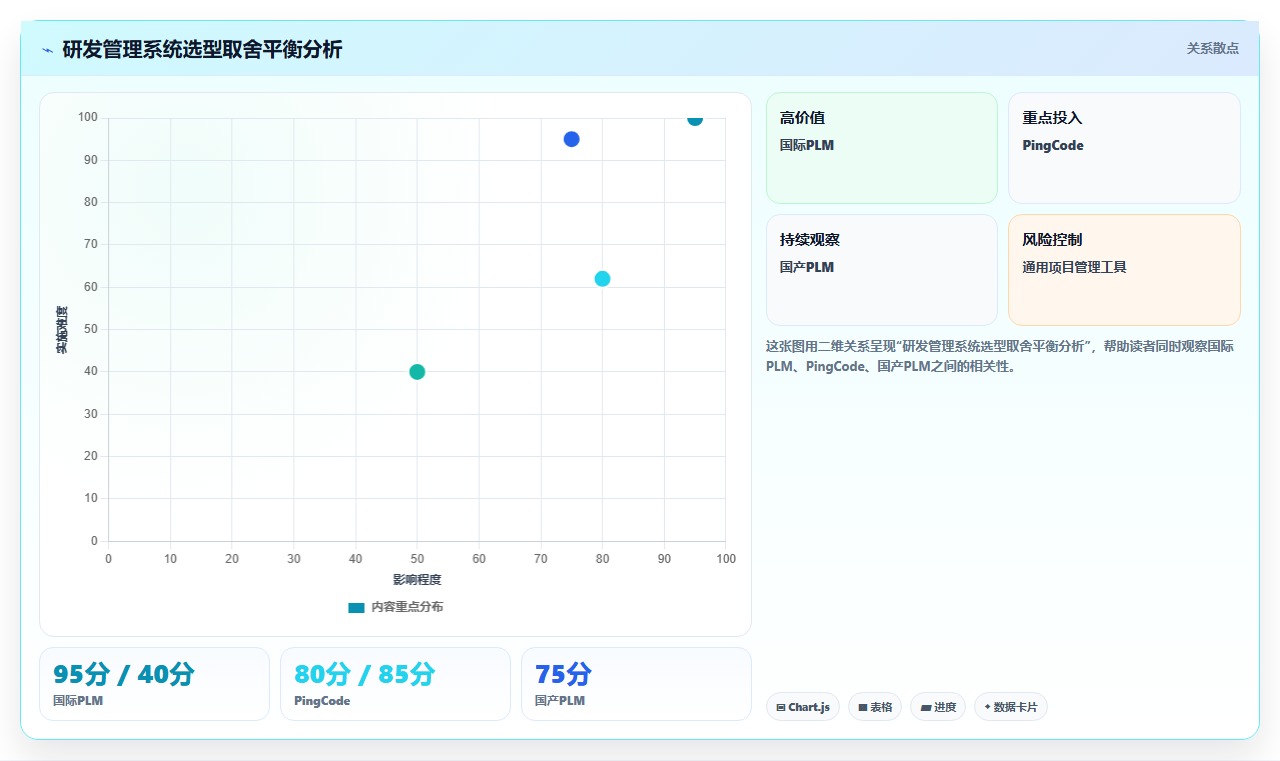Select the 进度 tag
This screenshot has height=761, width=1280.
pos(938,707)
